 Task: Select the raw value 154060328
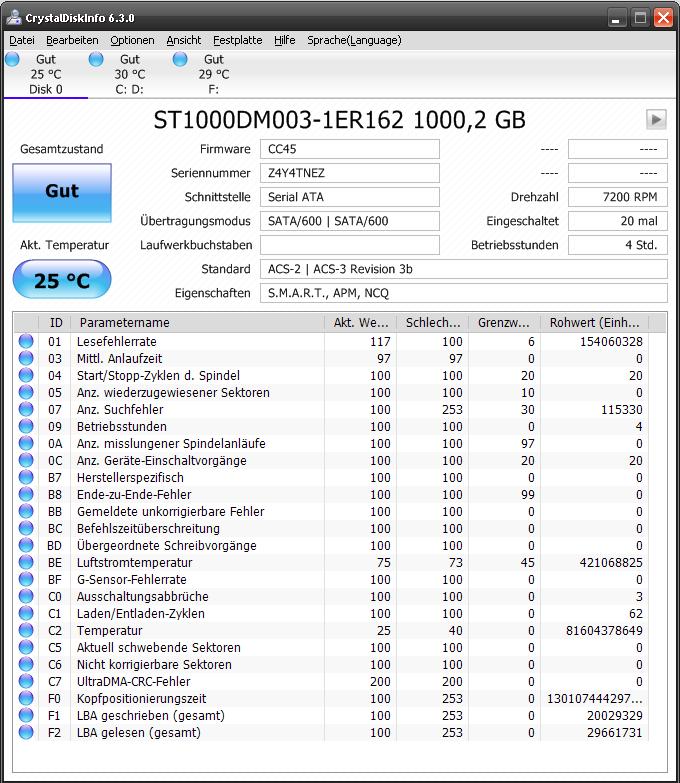pos(611,342)
